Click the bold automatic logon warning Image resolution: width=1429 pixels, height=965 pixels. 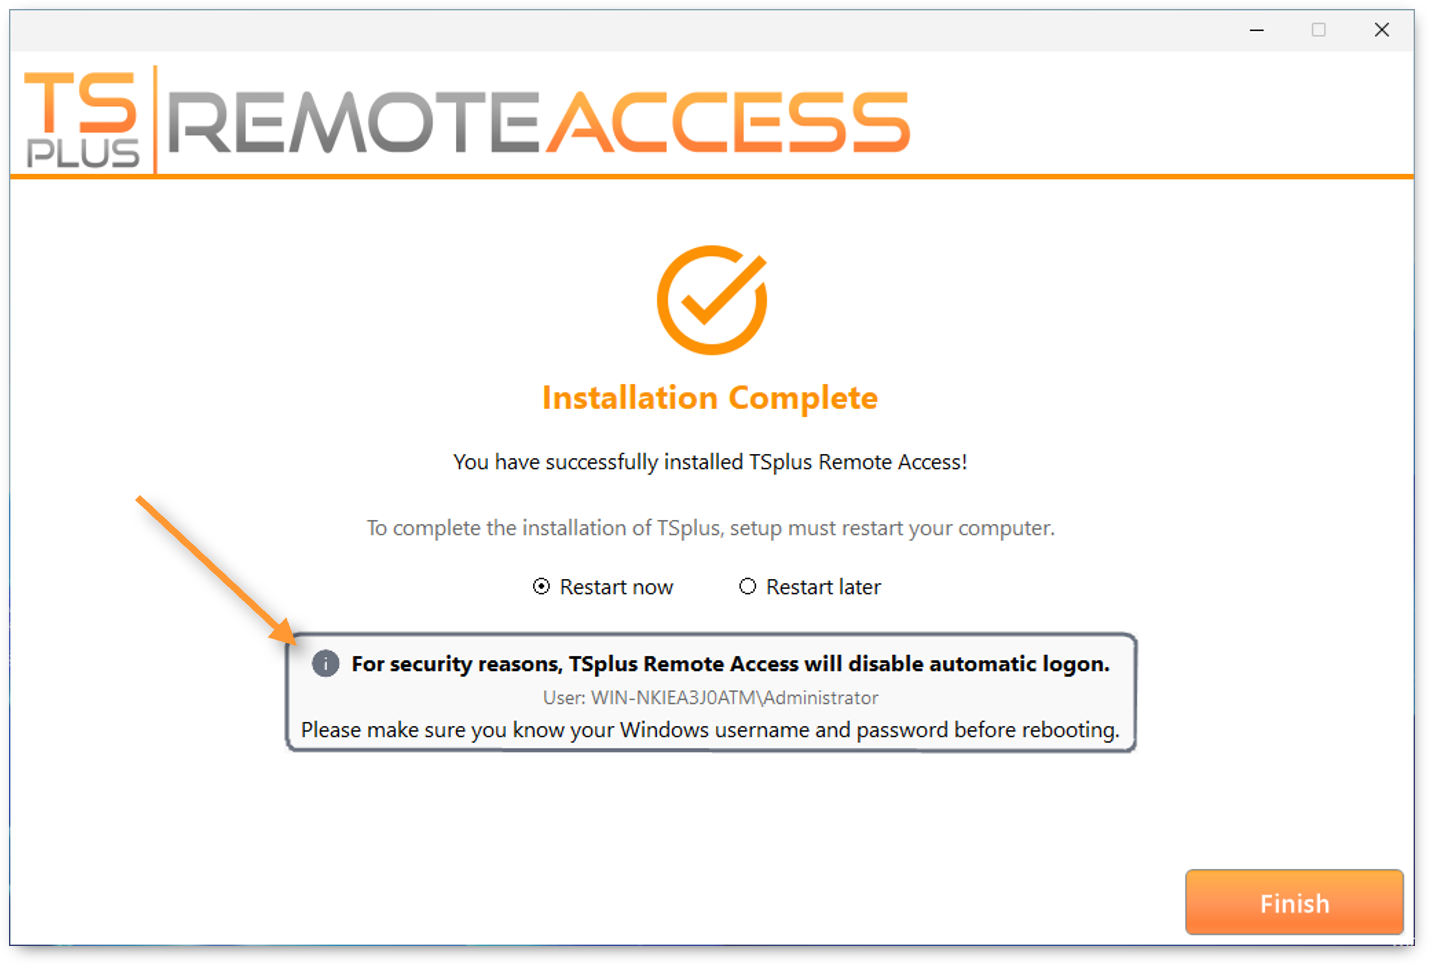pos(730,664)
